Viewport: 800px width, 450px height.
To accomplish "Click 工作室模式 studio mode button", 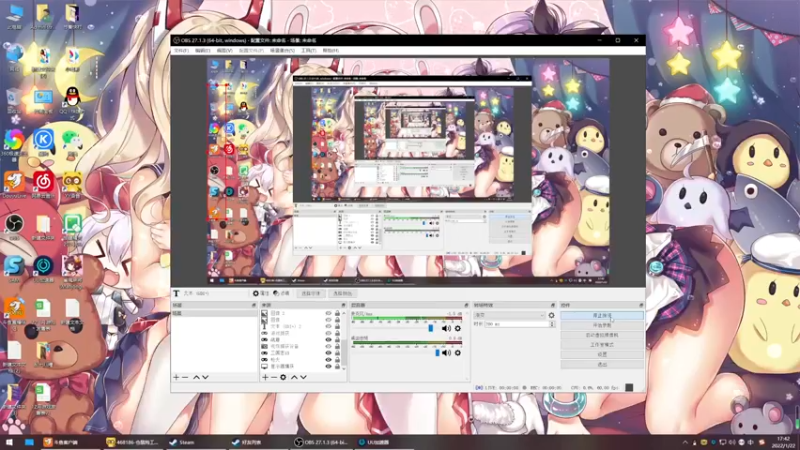I will 602,345.
